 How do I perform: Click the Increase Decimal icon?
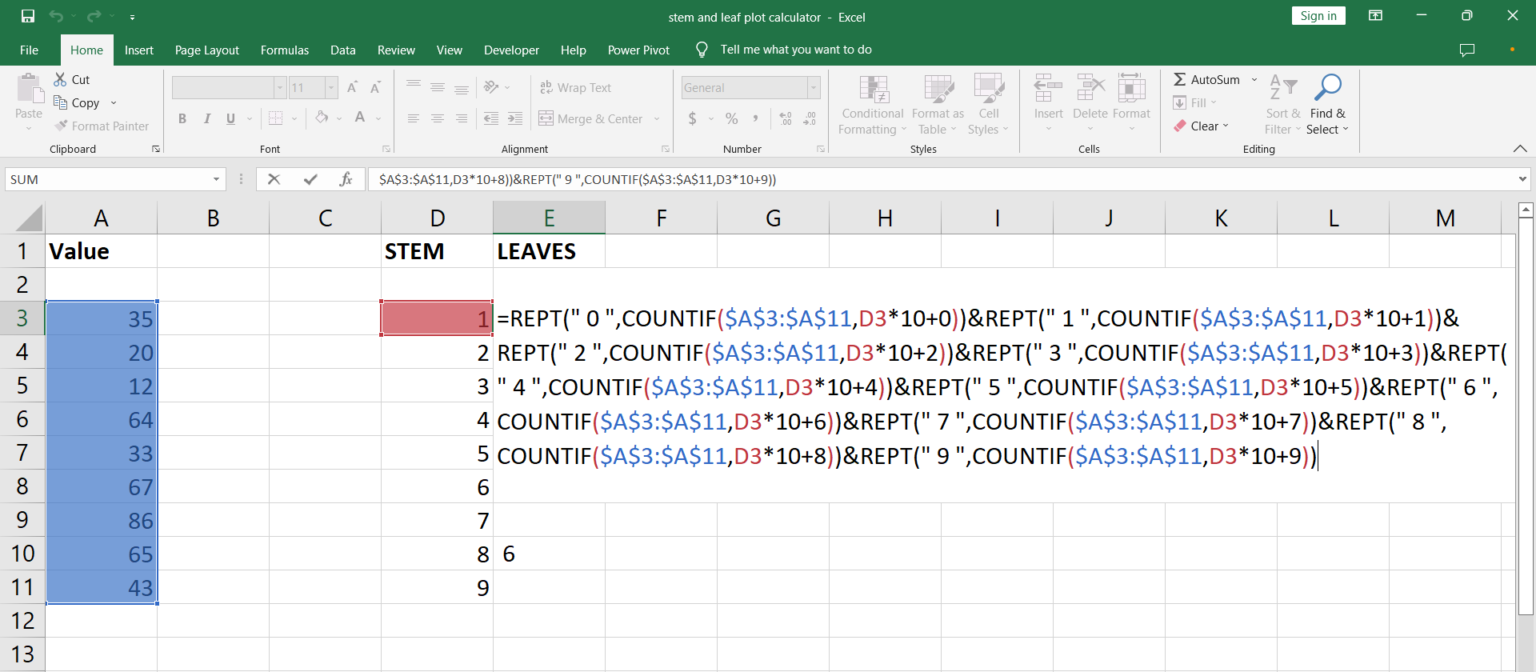783,118
